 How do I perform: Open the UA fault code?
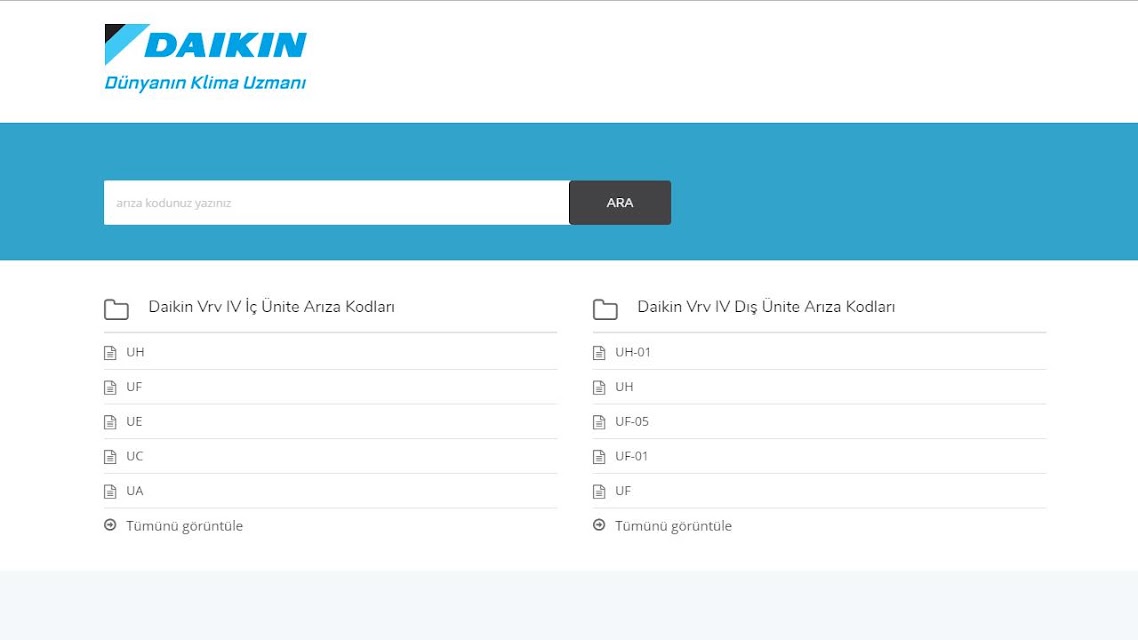pos(135,491)
